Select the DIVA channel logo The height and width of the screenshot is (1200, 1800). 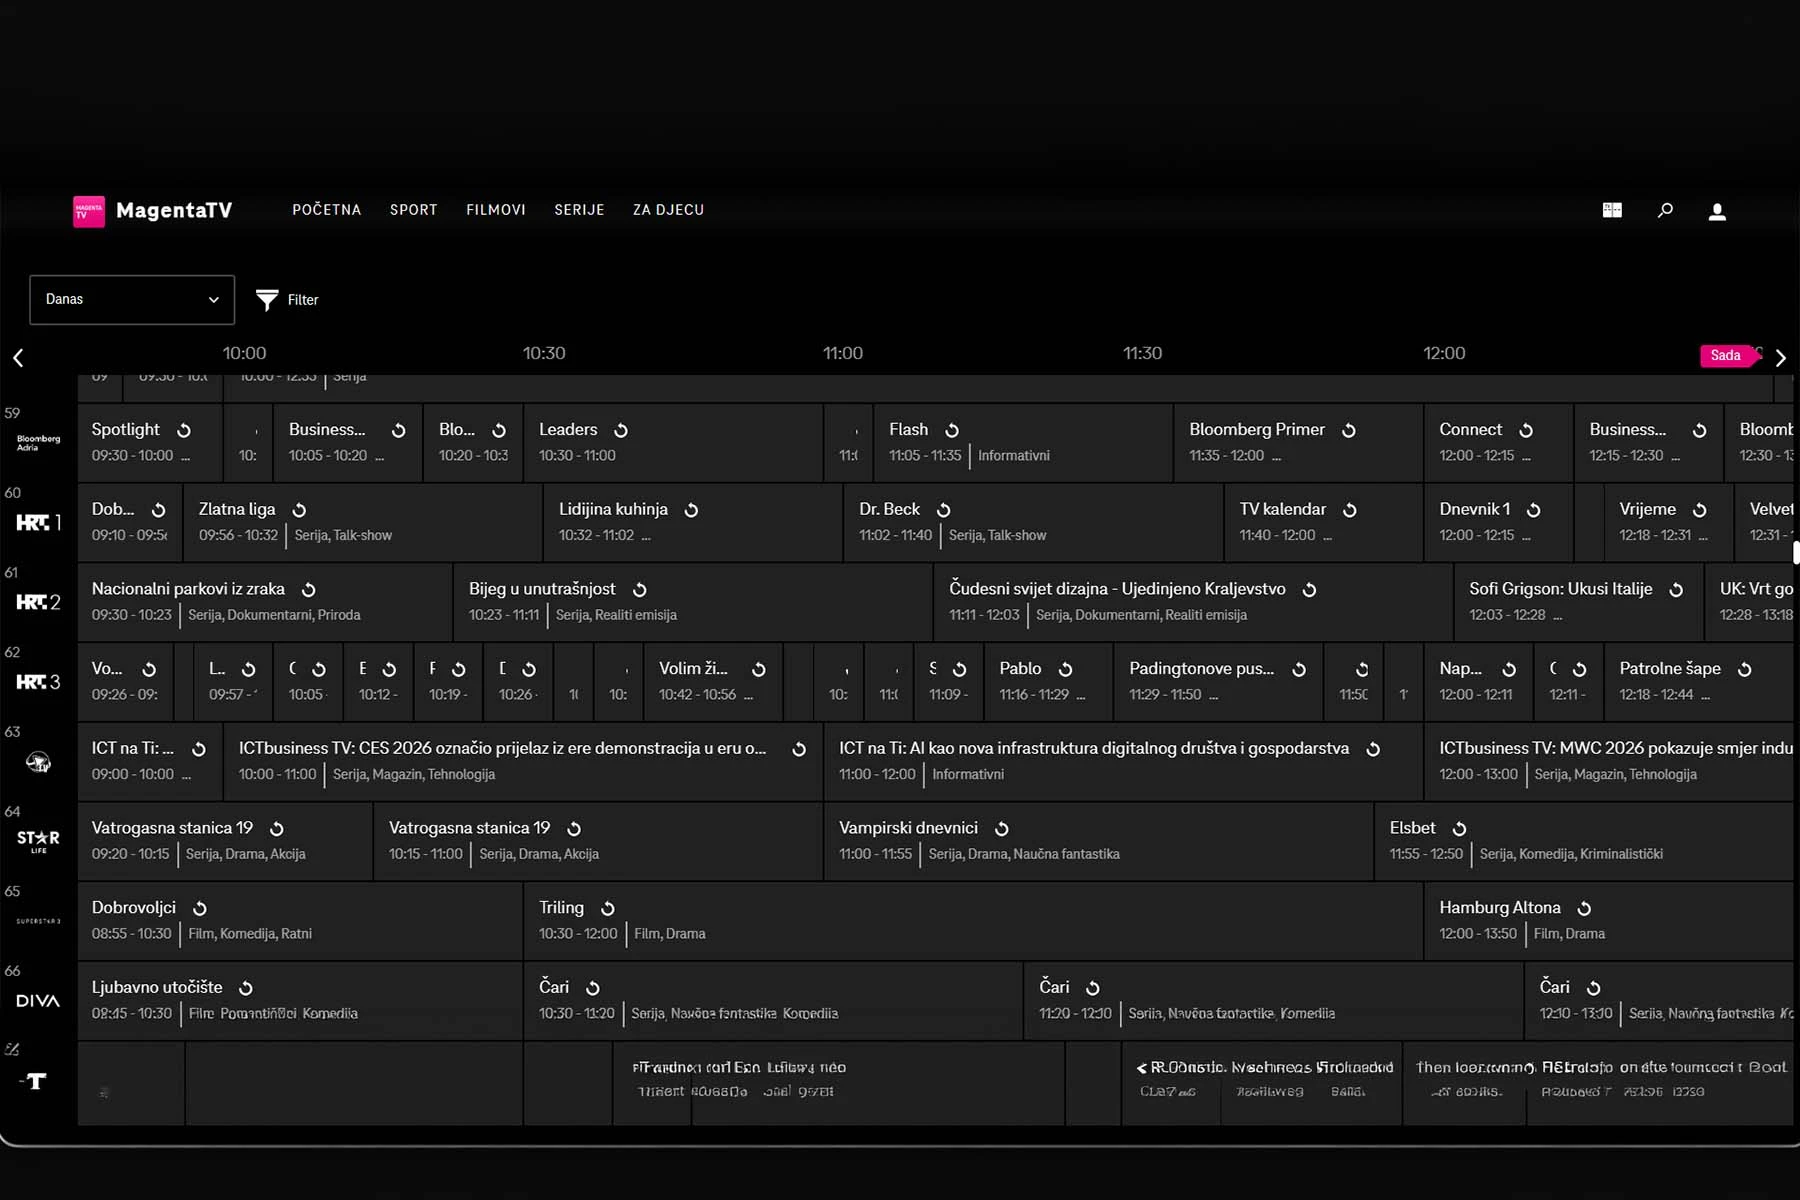point(38,1001)
